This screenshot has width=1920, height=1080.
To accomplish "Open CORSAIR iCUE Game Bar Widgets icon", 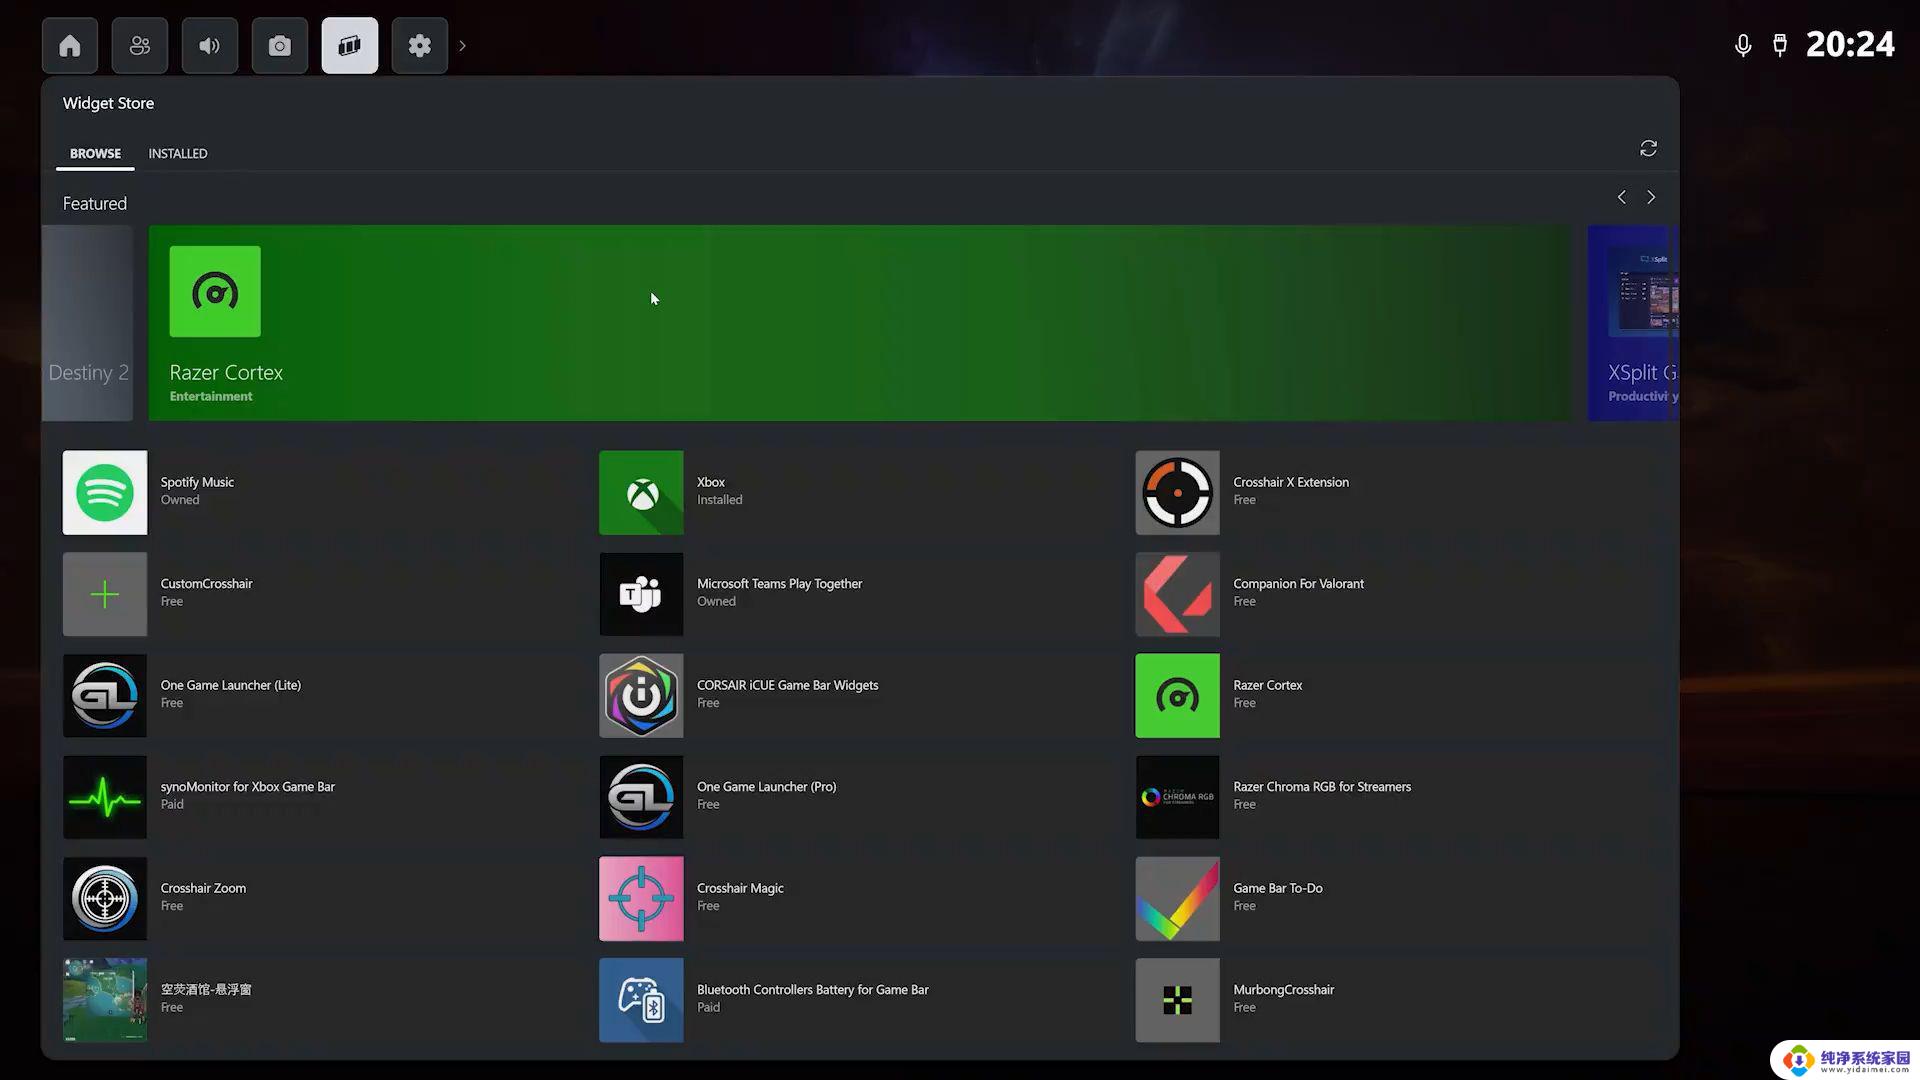I will pyautogui.click(x=641, y=696).
